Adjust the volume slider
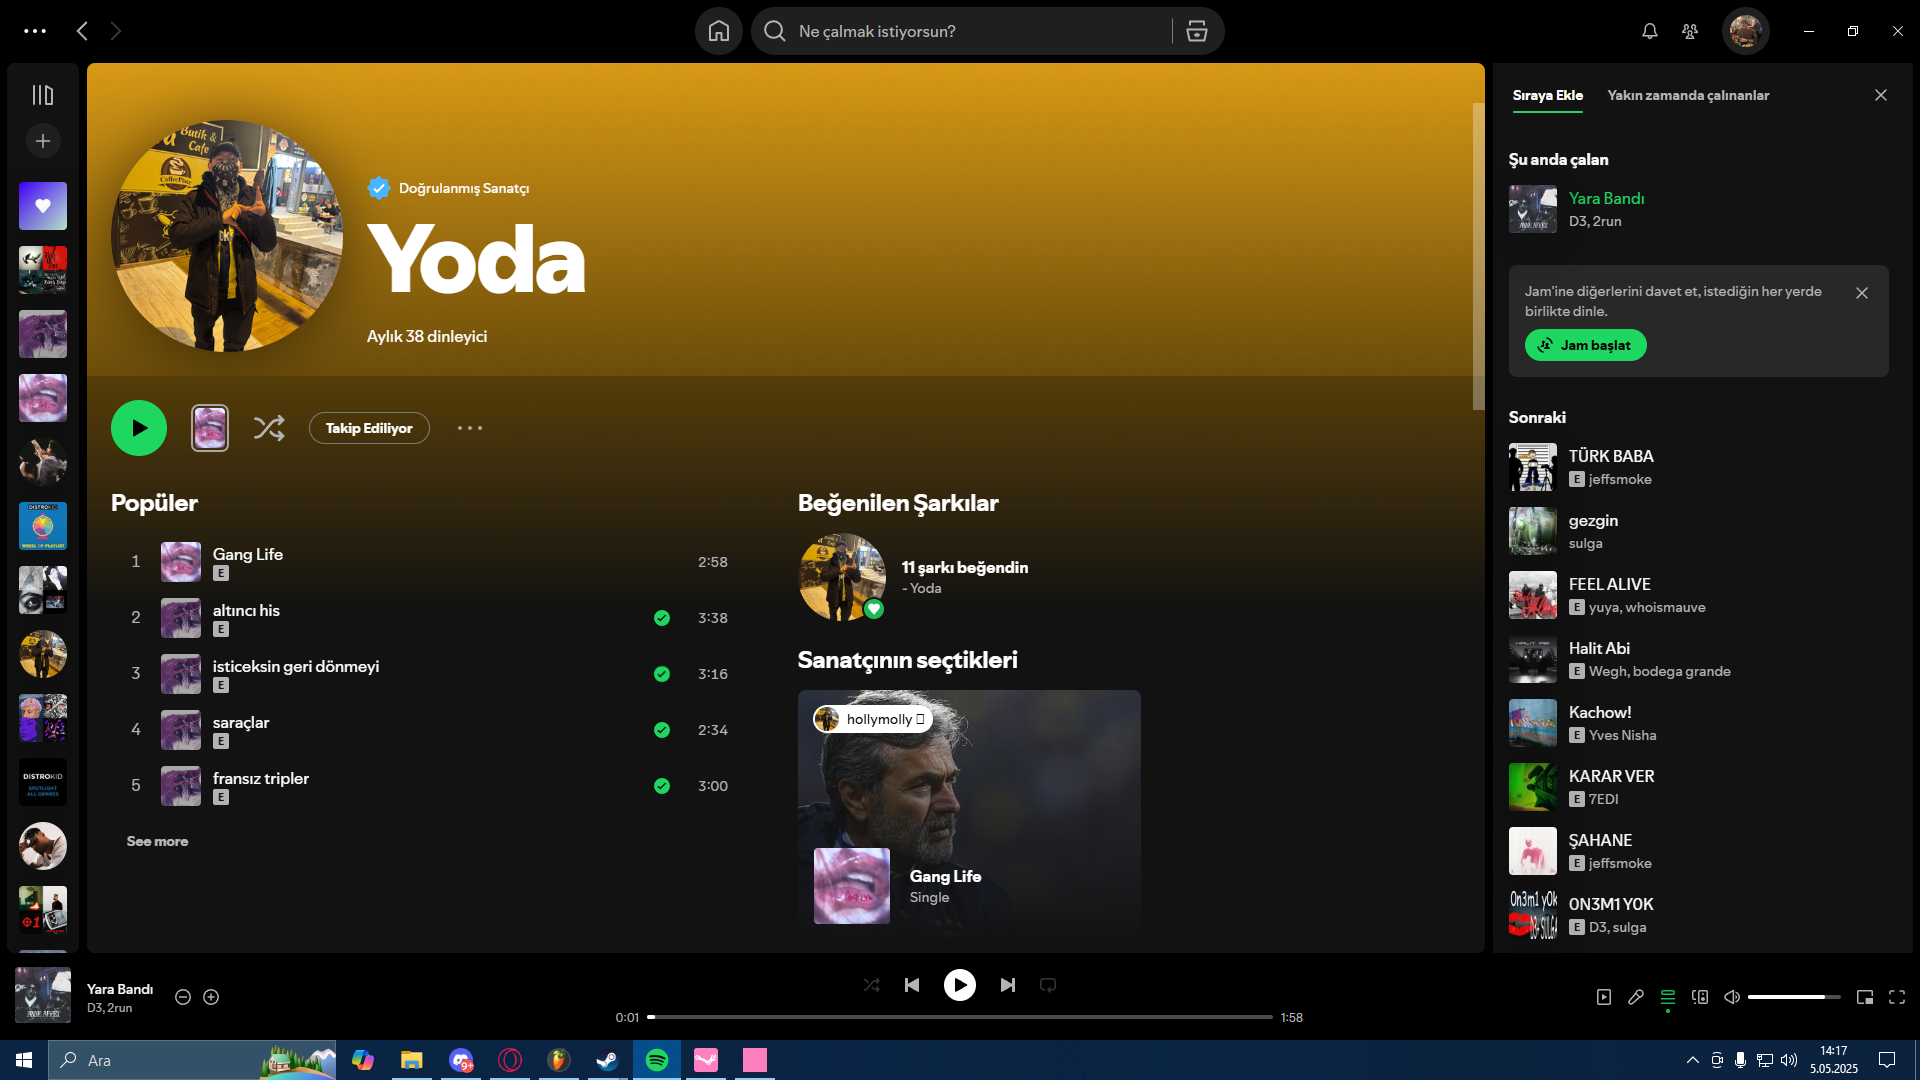1920x1080 pixels. [1793, 997]
